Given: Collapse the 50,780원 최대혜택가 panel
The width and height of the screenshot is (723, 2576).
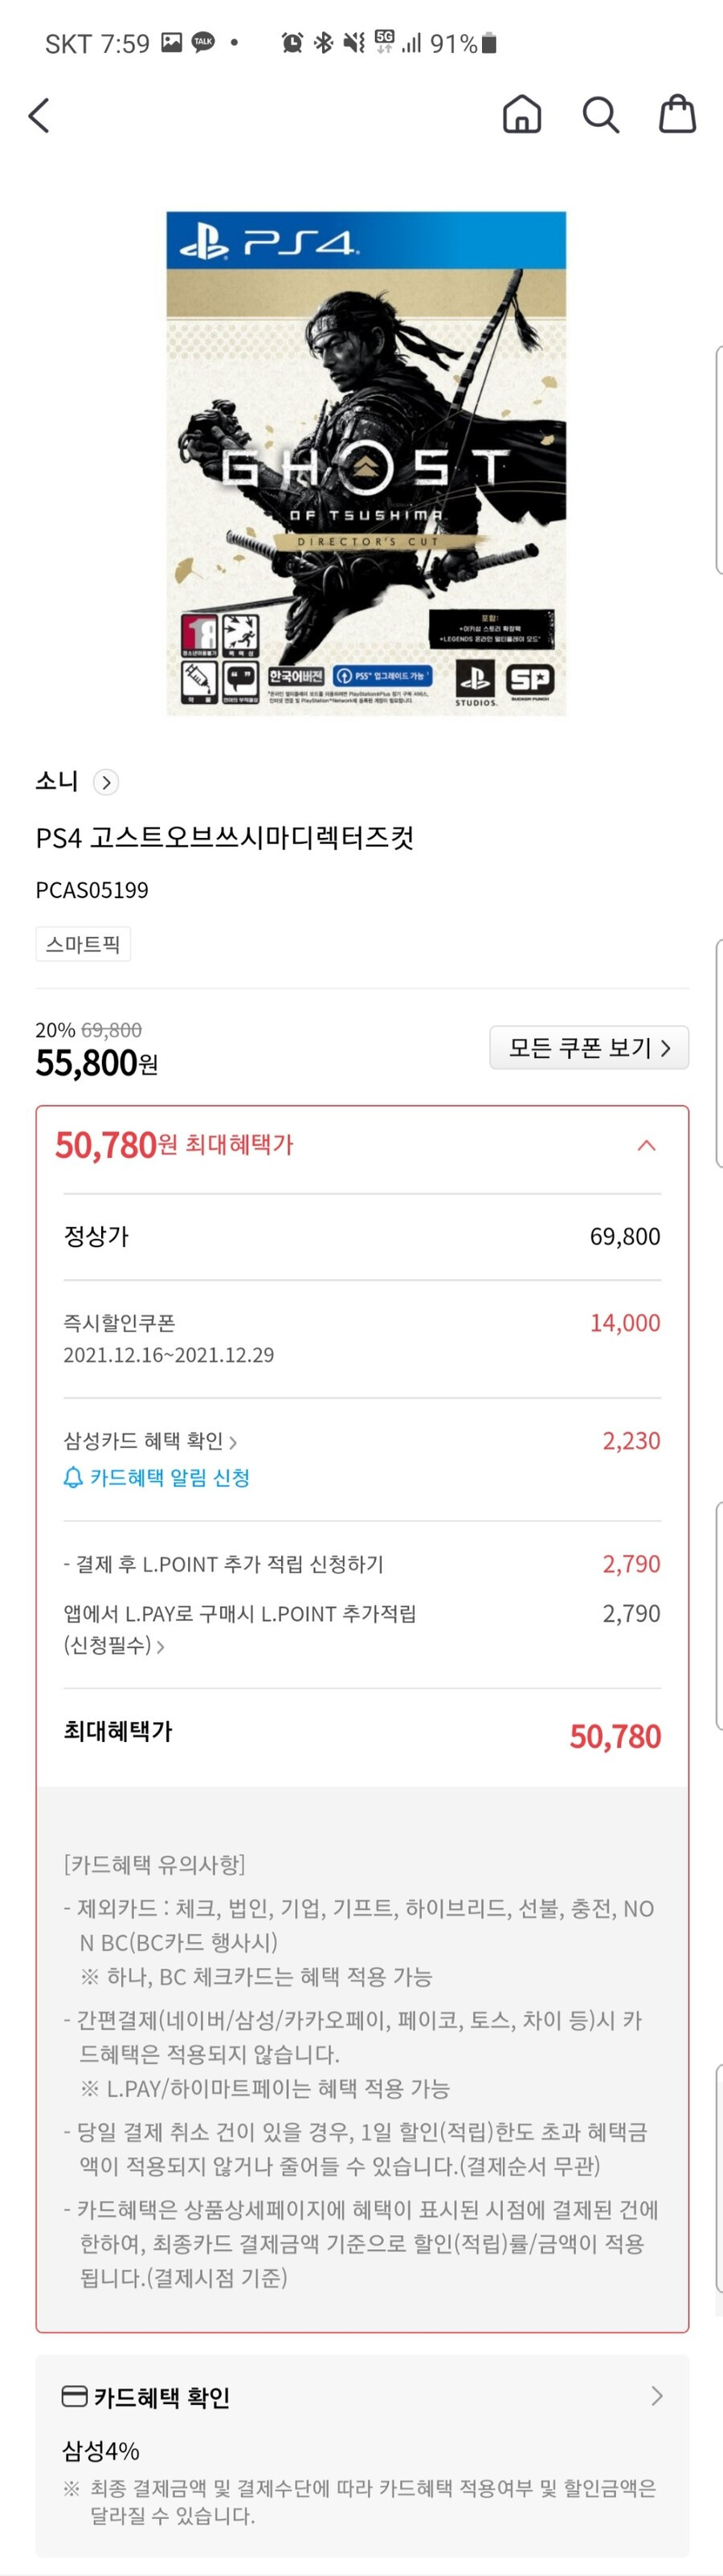Looking at the screenshot, I should [x=646, y=1145].
